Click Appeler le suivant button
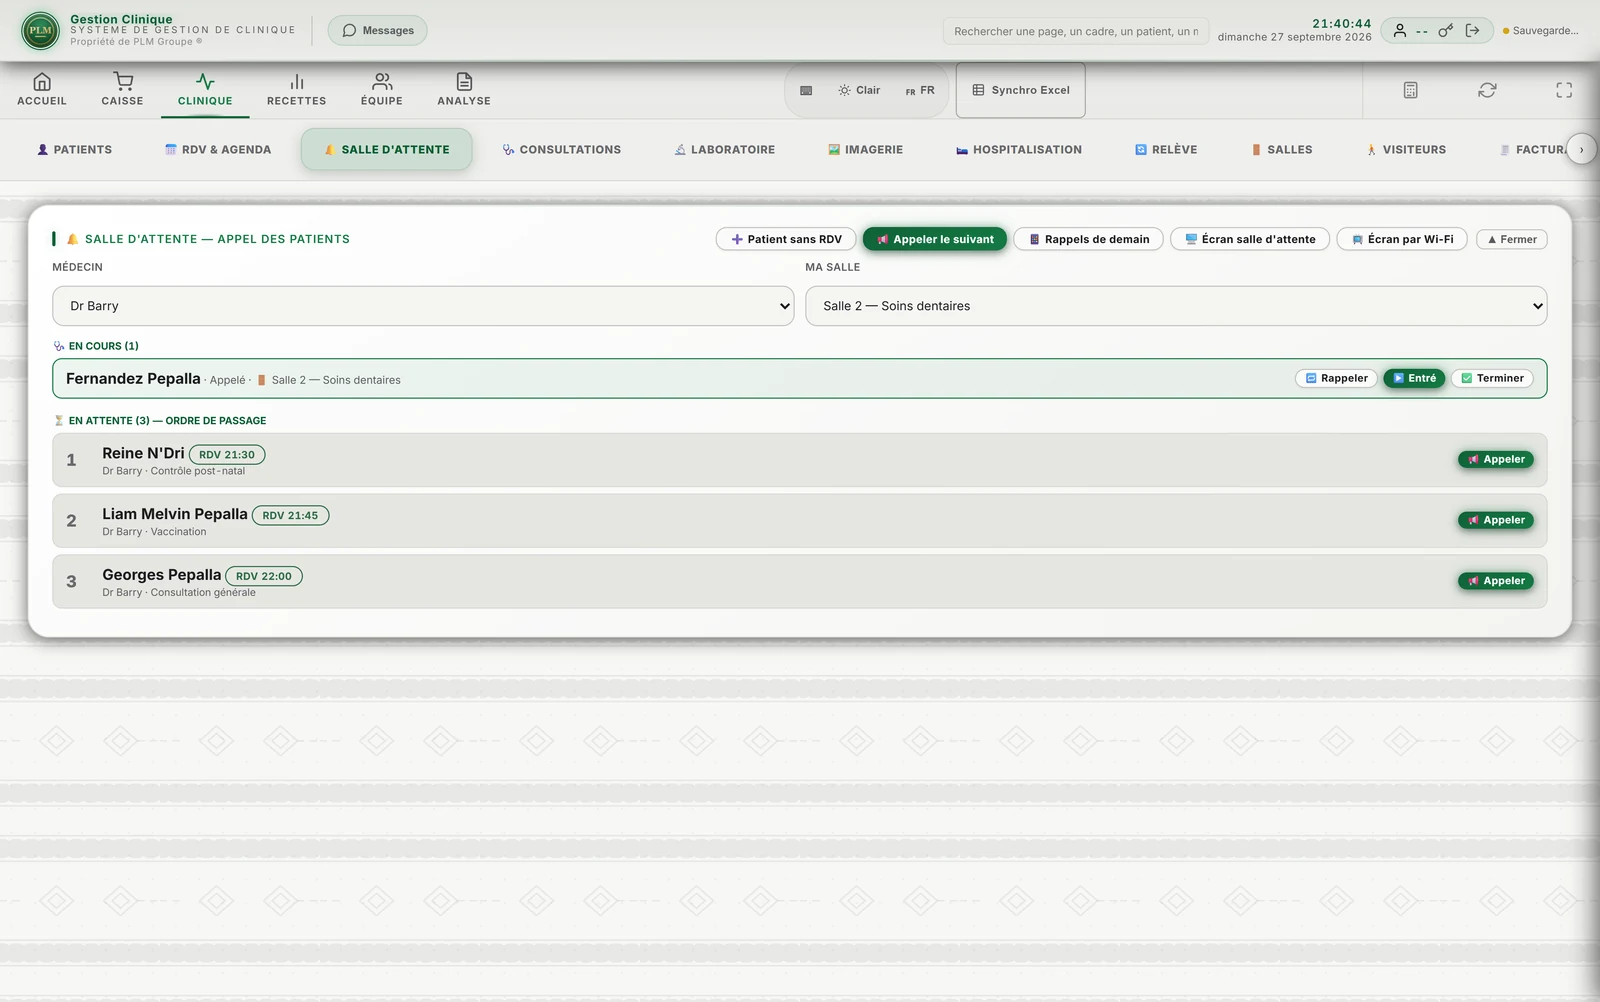The width and height of the screenshot is (1600, 1002). click(x=935, y=239)
